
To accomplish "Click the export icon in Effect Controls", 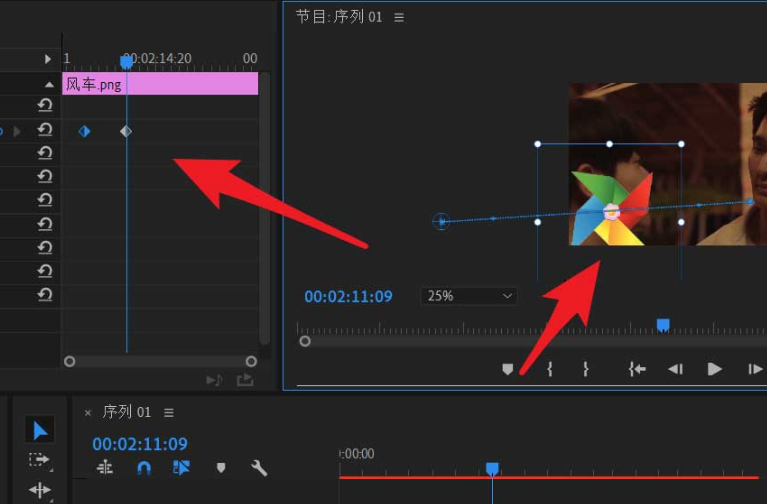I will coord(245,380).
